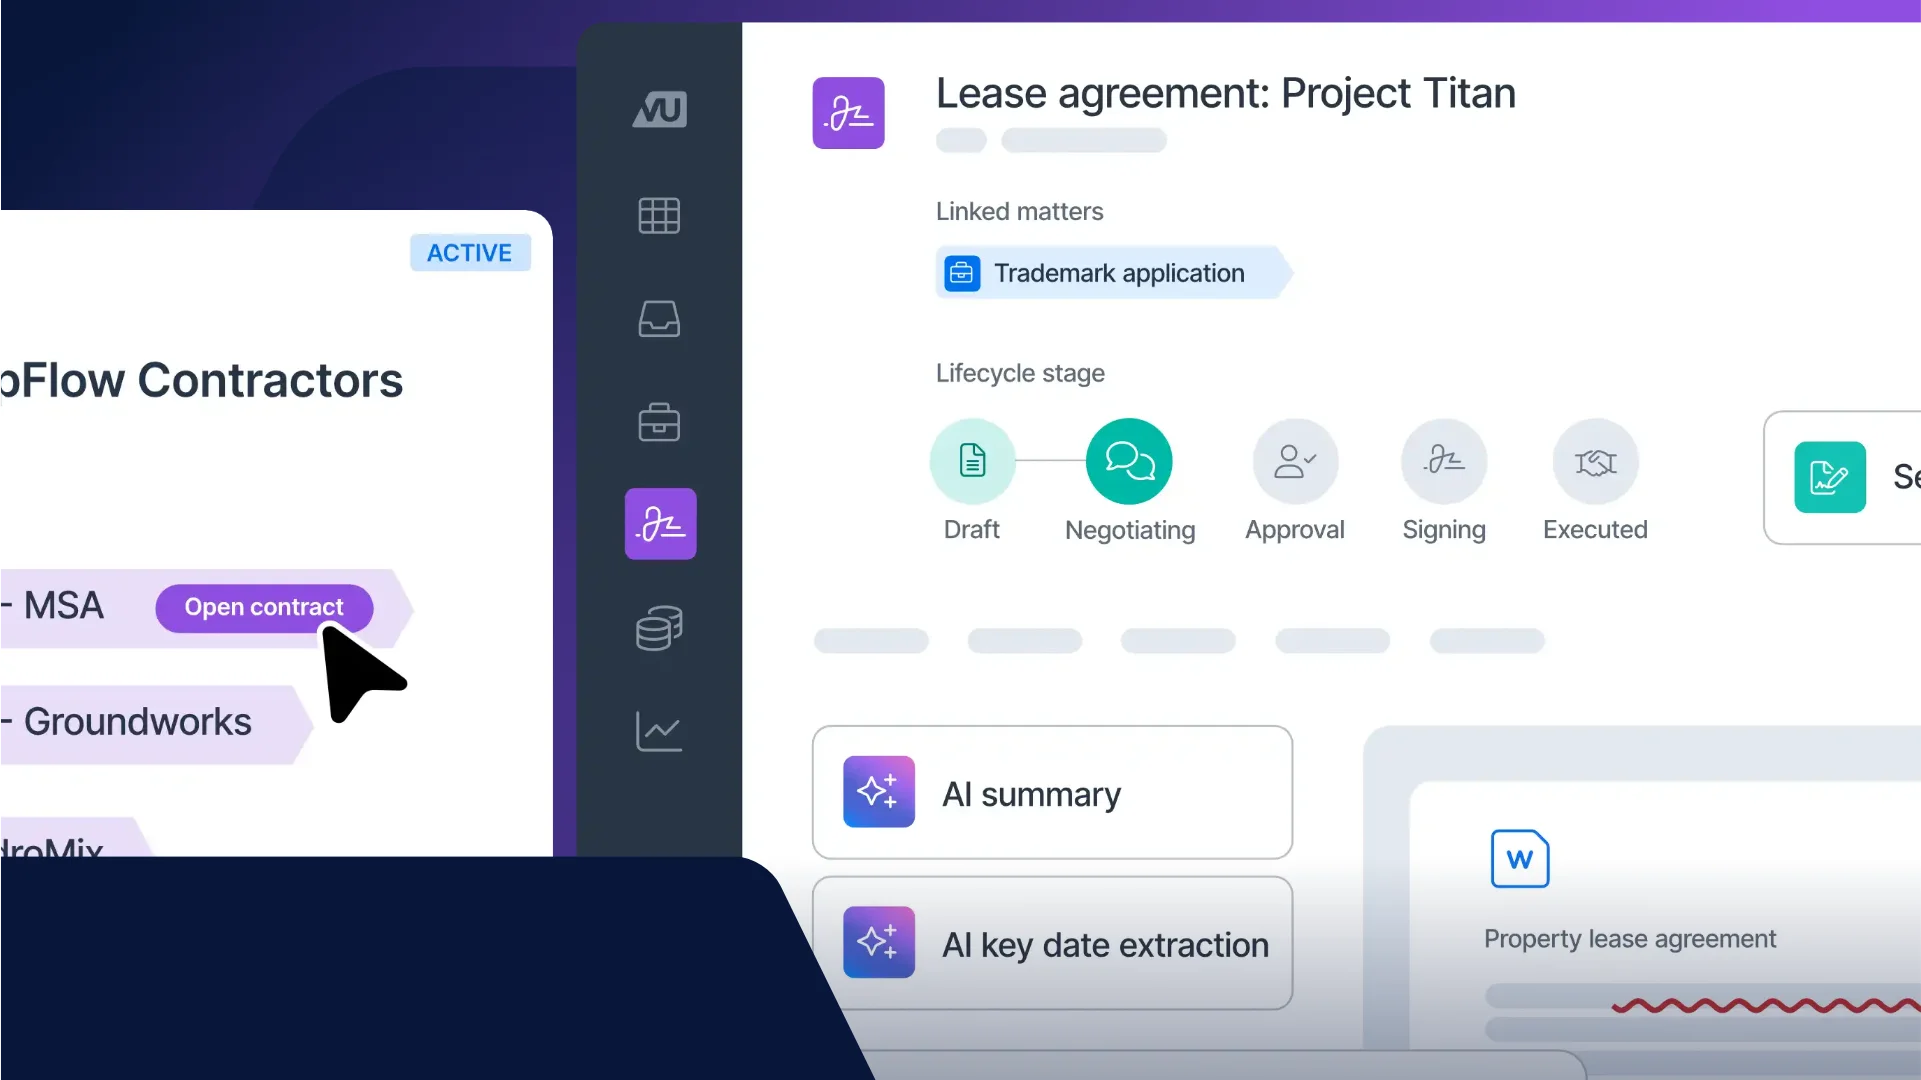1921x1080 pixels.
Task: Select the Draft lifecycle stage
Action: click(972, 462)
